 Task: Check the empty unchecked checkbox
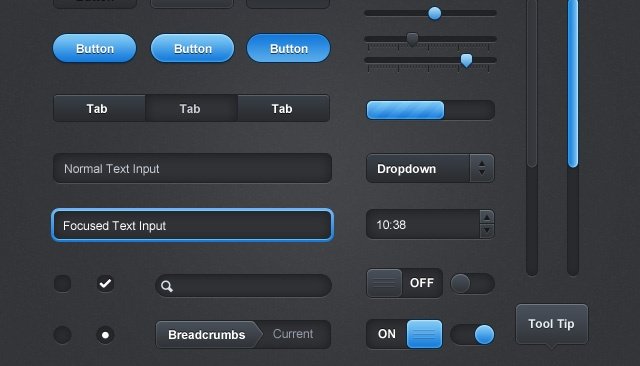[62, 283]
